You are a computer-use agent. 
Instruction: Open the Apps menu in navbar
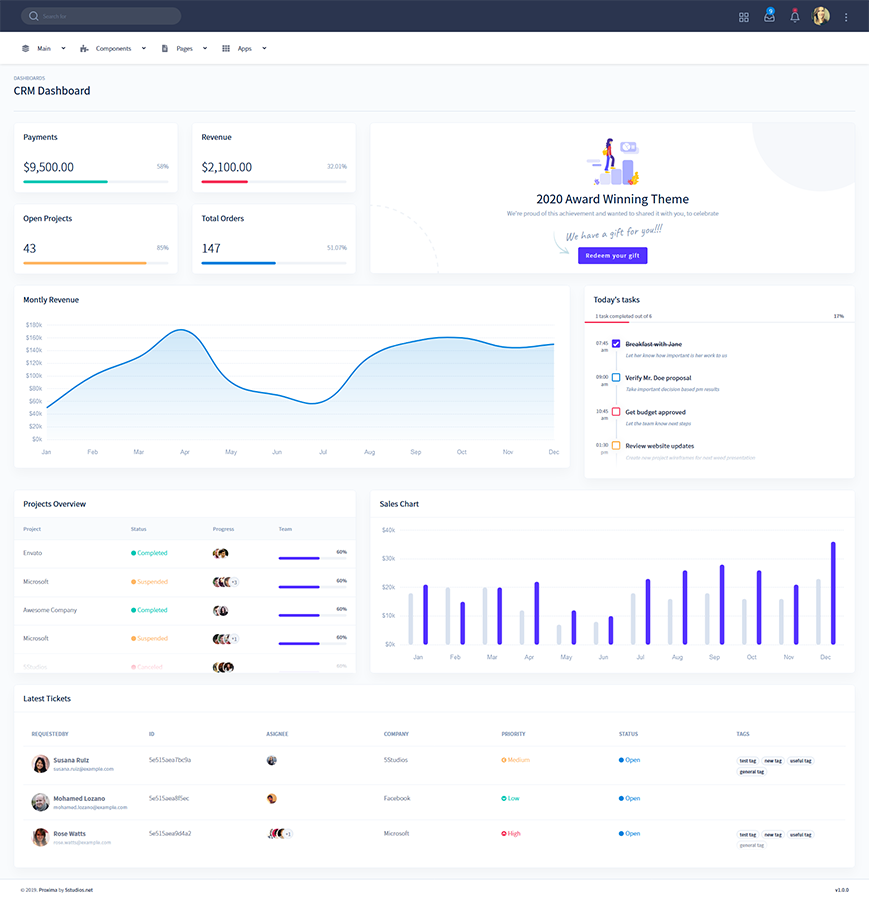265,47
